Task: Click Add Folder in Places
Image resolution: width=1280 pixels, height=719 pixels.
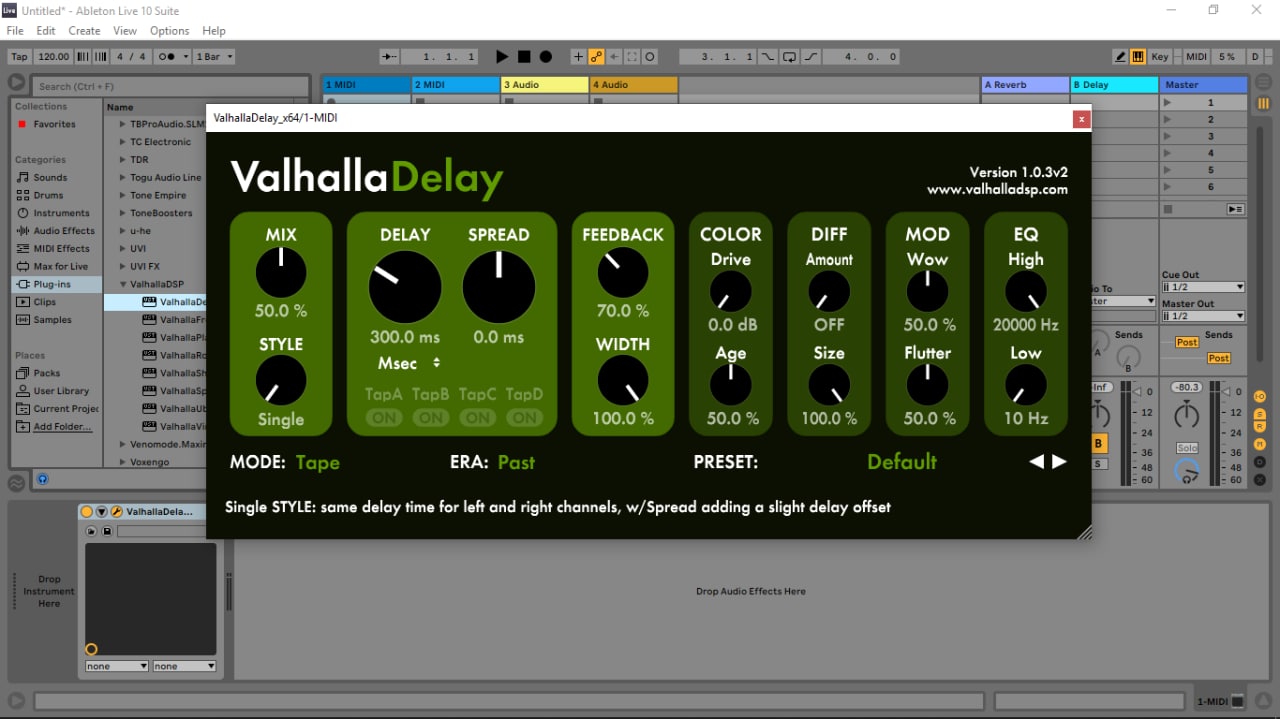Action: pyautogui.click(x=62, y=427)
